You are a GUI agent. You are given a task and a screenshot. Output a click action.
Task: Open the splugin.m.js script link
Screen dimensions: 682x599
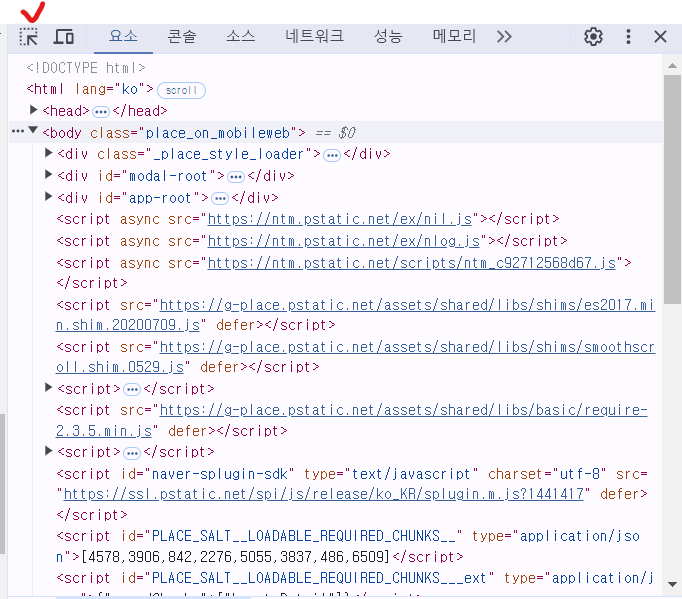[324, 494]
